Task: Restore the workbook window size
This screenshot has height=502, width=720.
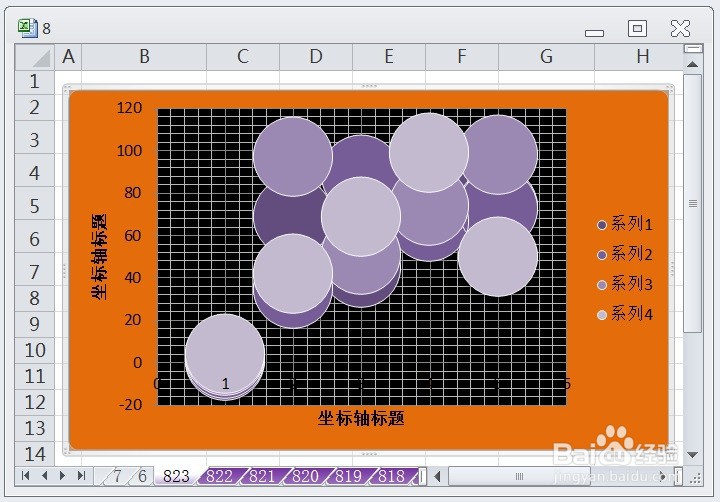Action: 637,28
